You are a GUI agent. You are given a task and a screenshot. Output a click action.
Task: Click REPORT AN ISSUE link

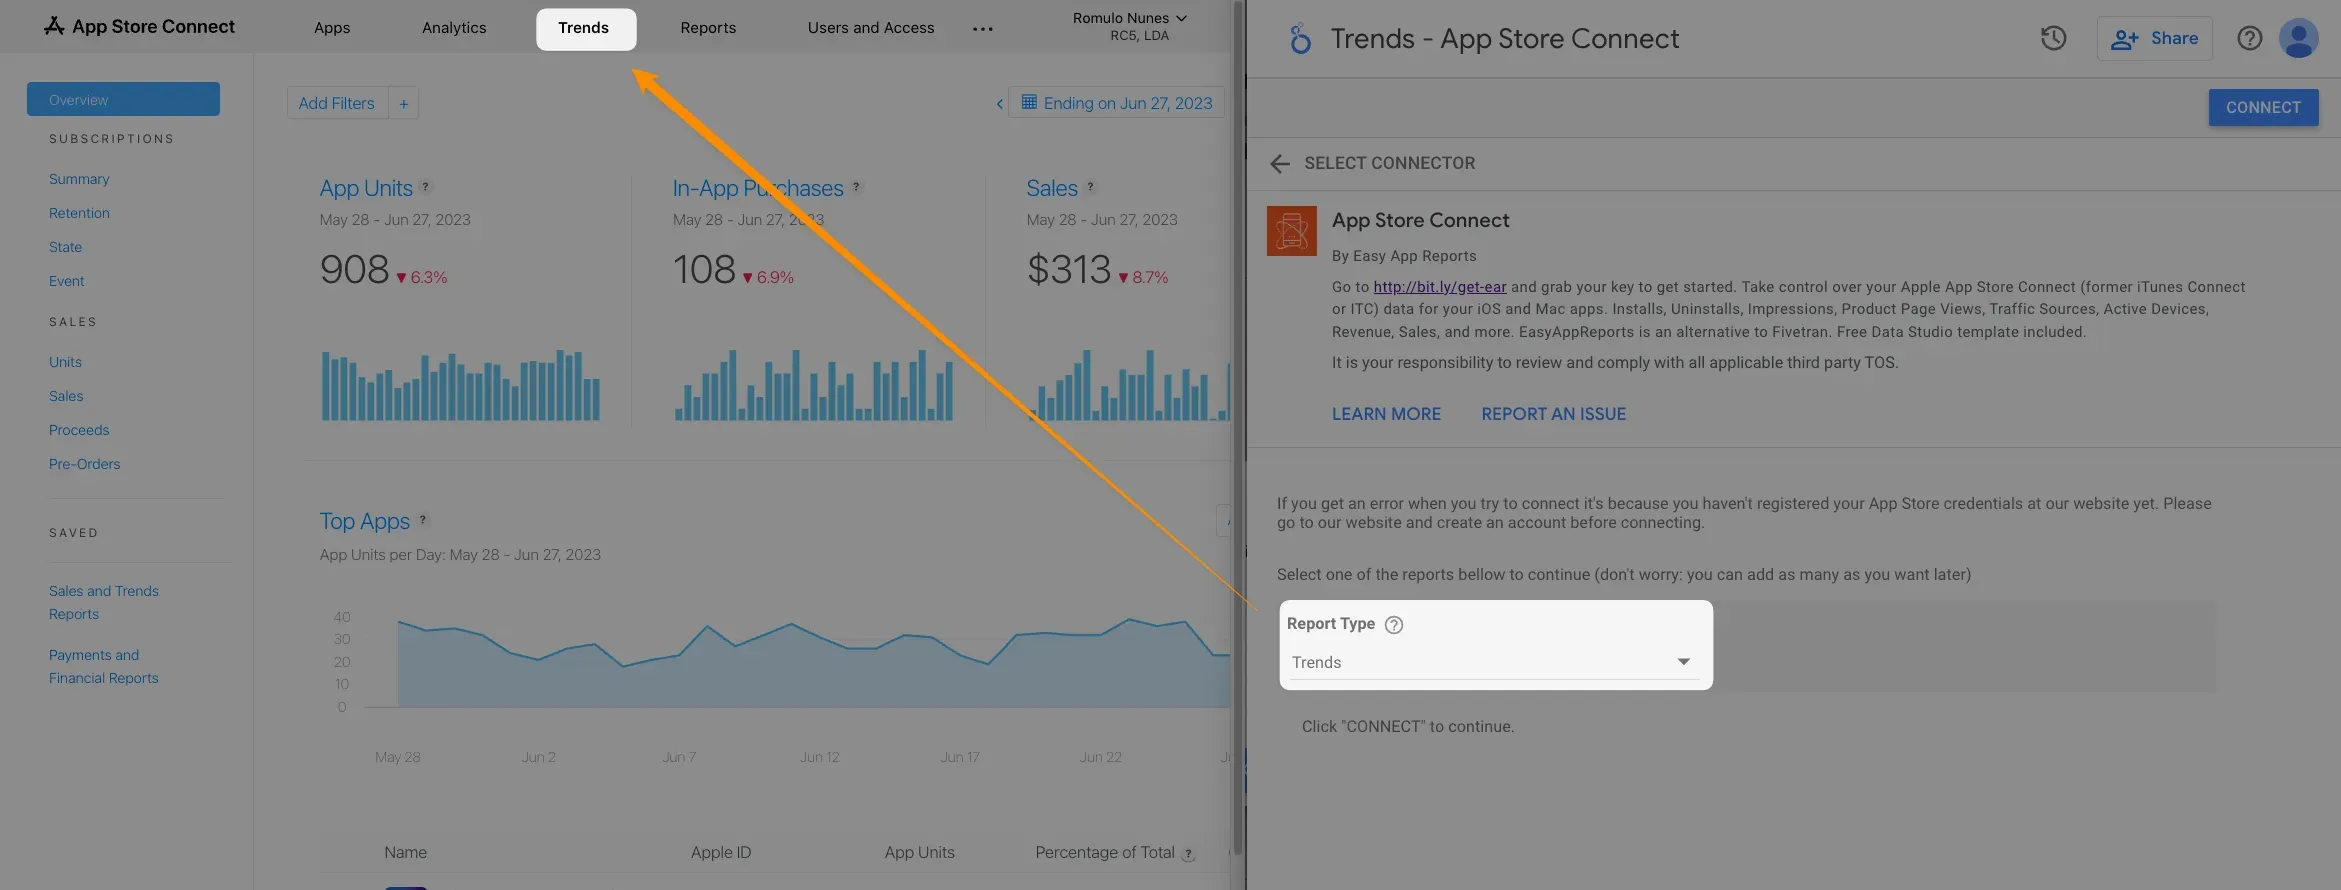pyautogui.click(x=1553, y=414)
